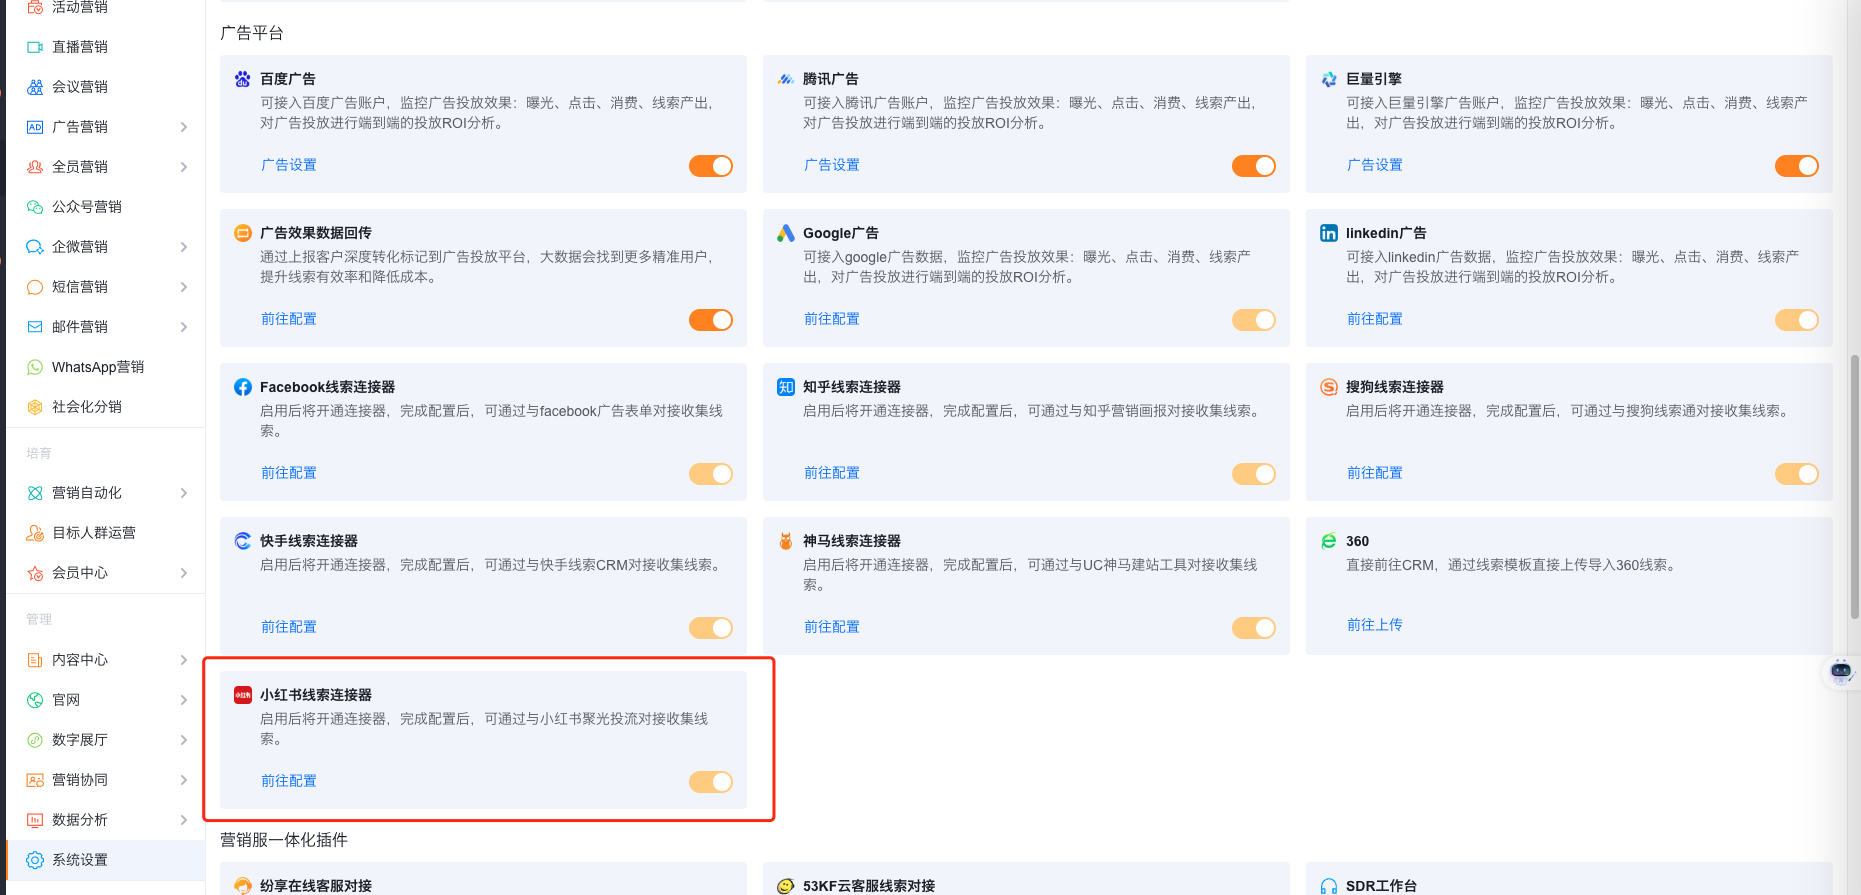Viewport: 1861px width, 895px height.
Task: Open 广告设置 link for 百度广告
Action: [289, 165]
